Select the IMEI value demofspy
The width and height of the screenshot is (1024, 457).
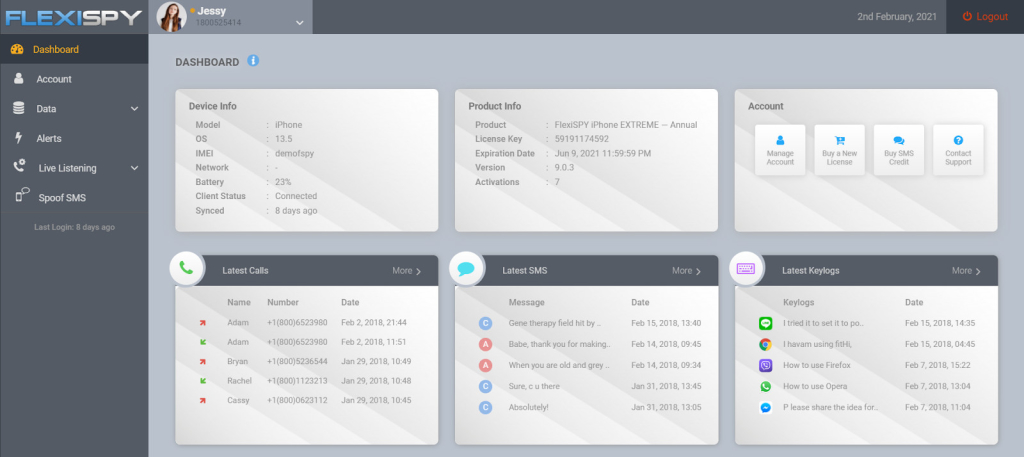293,153
